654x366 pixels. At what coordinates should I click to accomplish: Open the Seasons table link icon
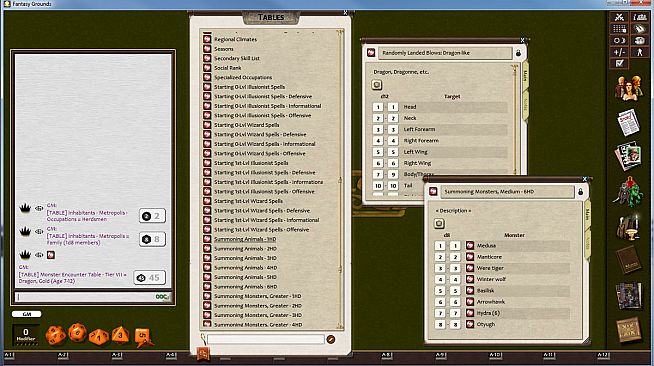207,49
